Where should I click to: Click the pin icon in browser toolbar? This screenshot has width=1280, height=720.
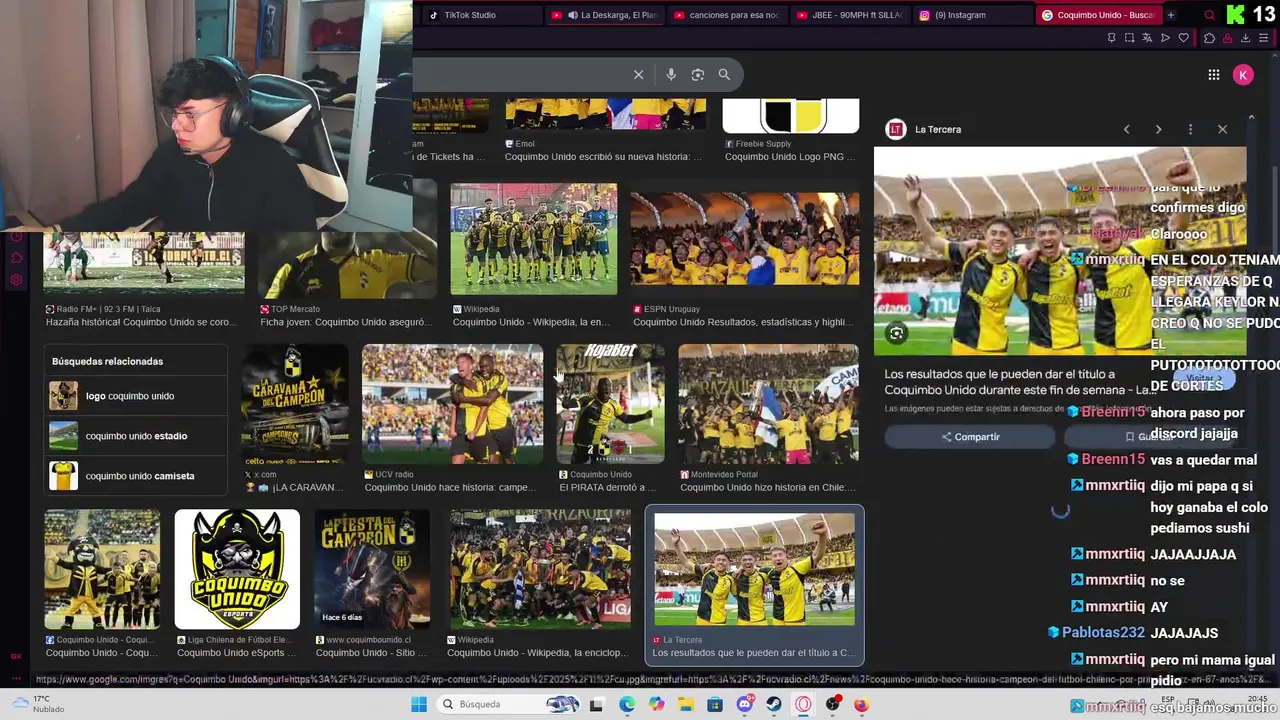point(1111,38)
